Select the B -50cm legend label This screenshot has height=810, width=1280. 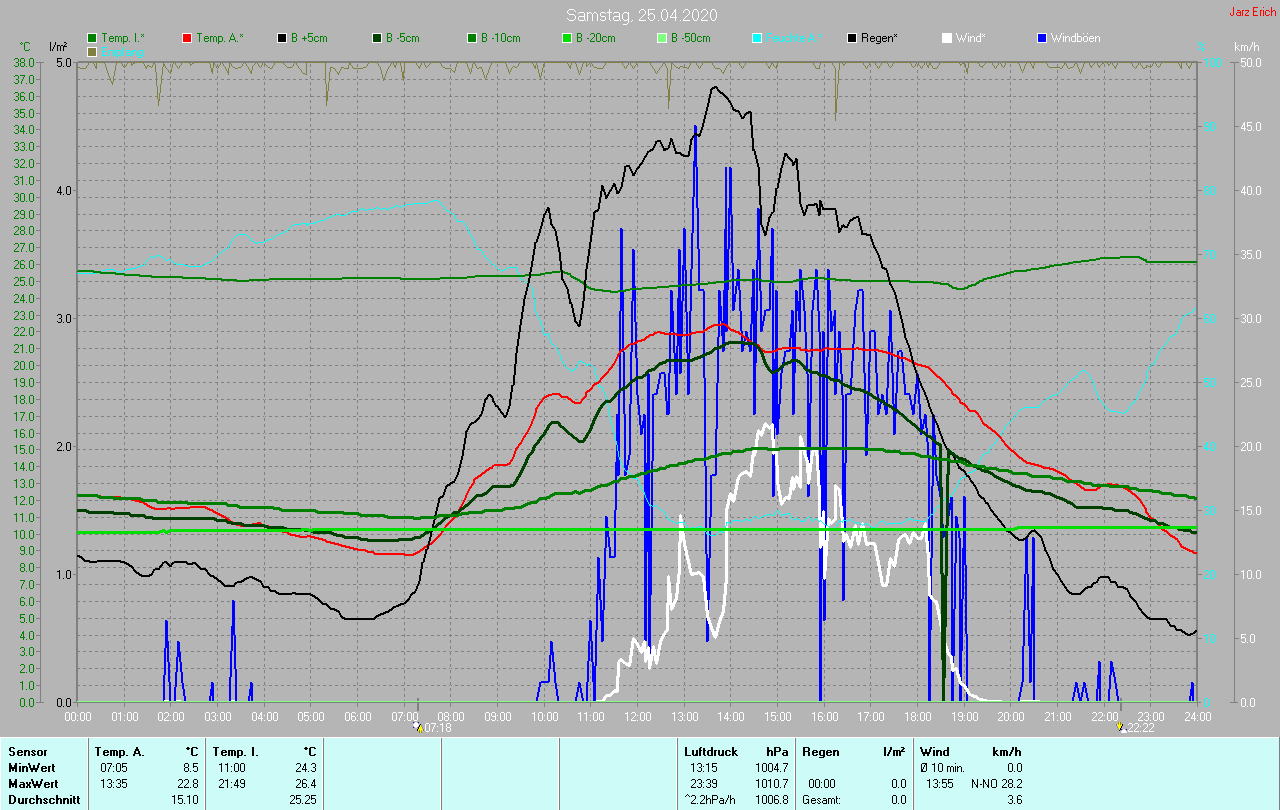point(690,38)
